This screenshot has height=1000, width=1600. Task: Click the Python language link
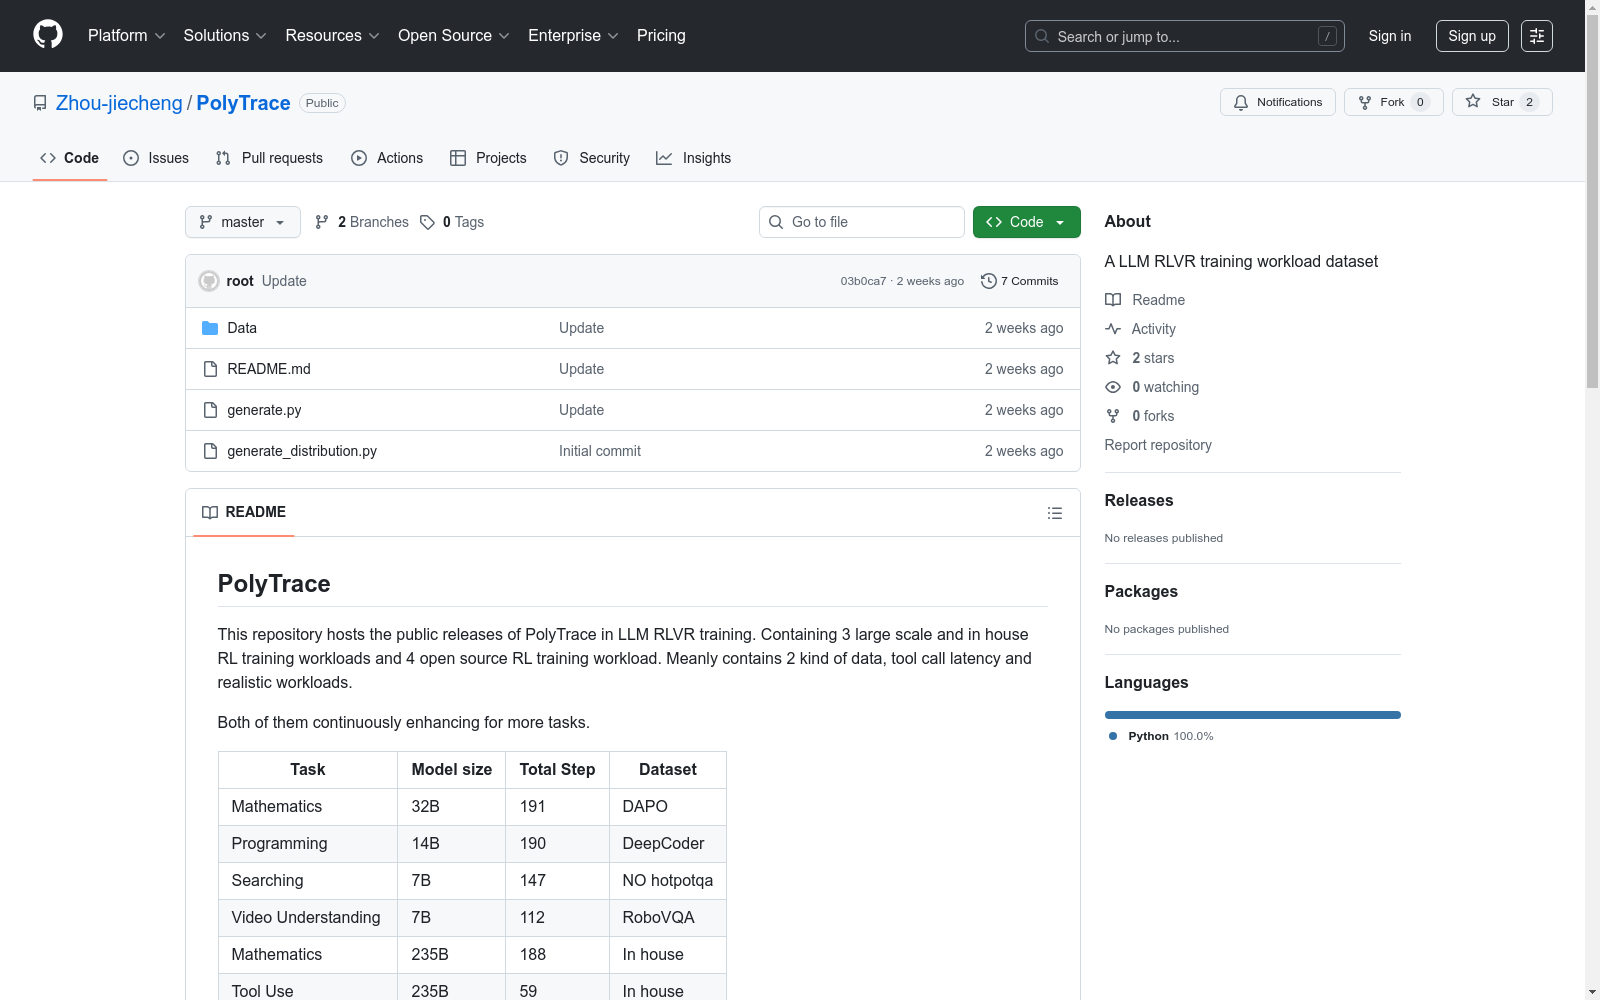[1161, 736]
